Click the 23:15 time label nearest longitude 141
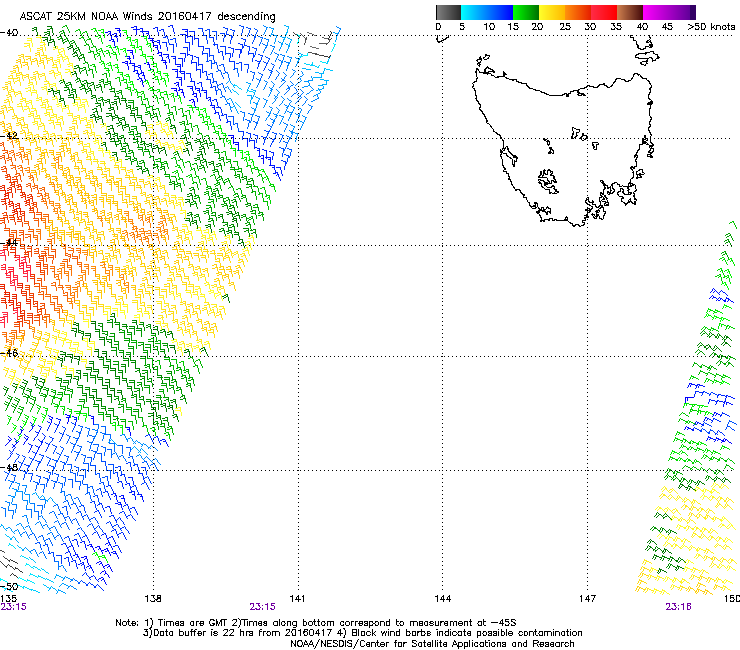The image size is (740, 650). click(262, 607)
